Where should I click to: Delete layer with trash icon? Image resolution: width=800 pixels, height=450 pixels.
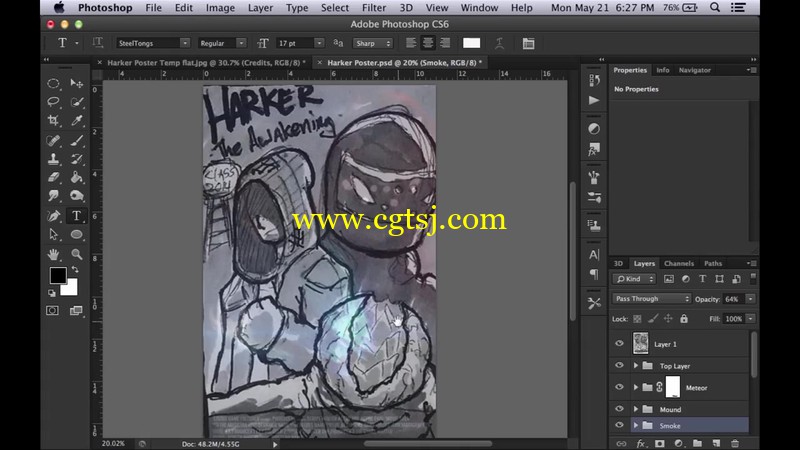pos(735,443)
